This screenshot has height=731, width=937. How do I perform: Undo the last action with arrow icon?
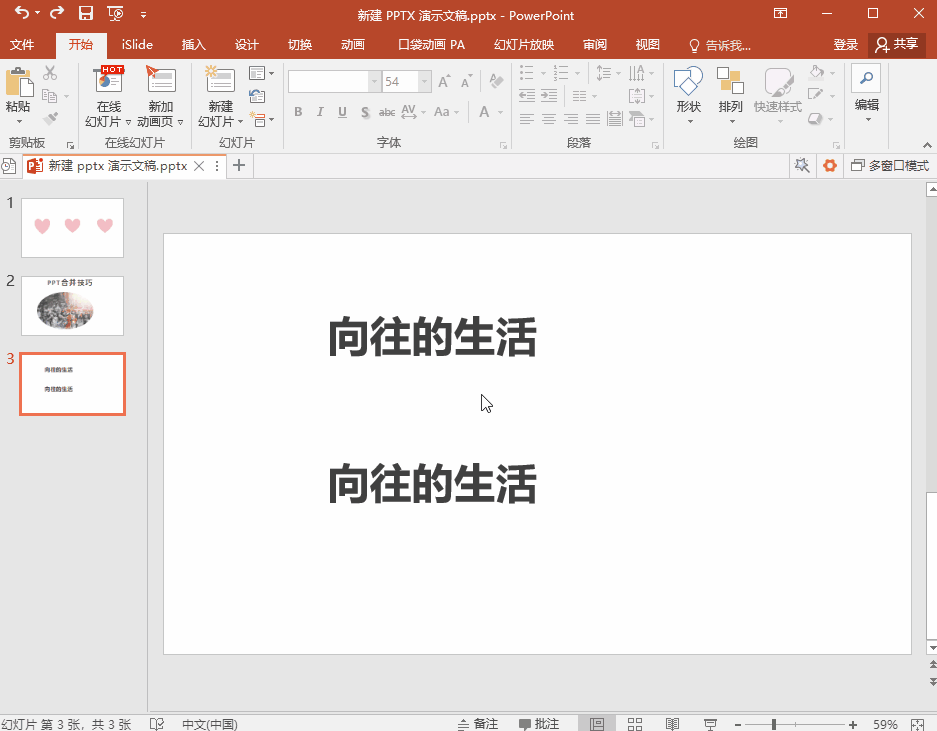(22, 13)
